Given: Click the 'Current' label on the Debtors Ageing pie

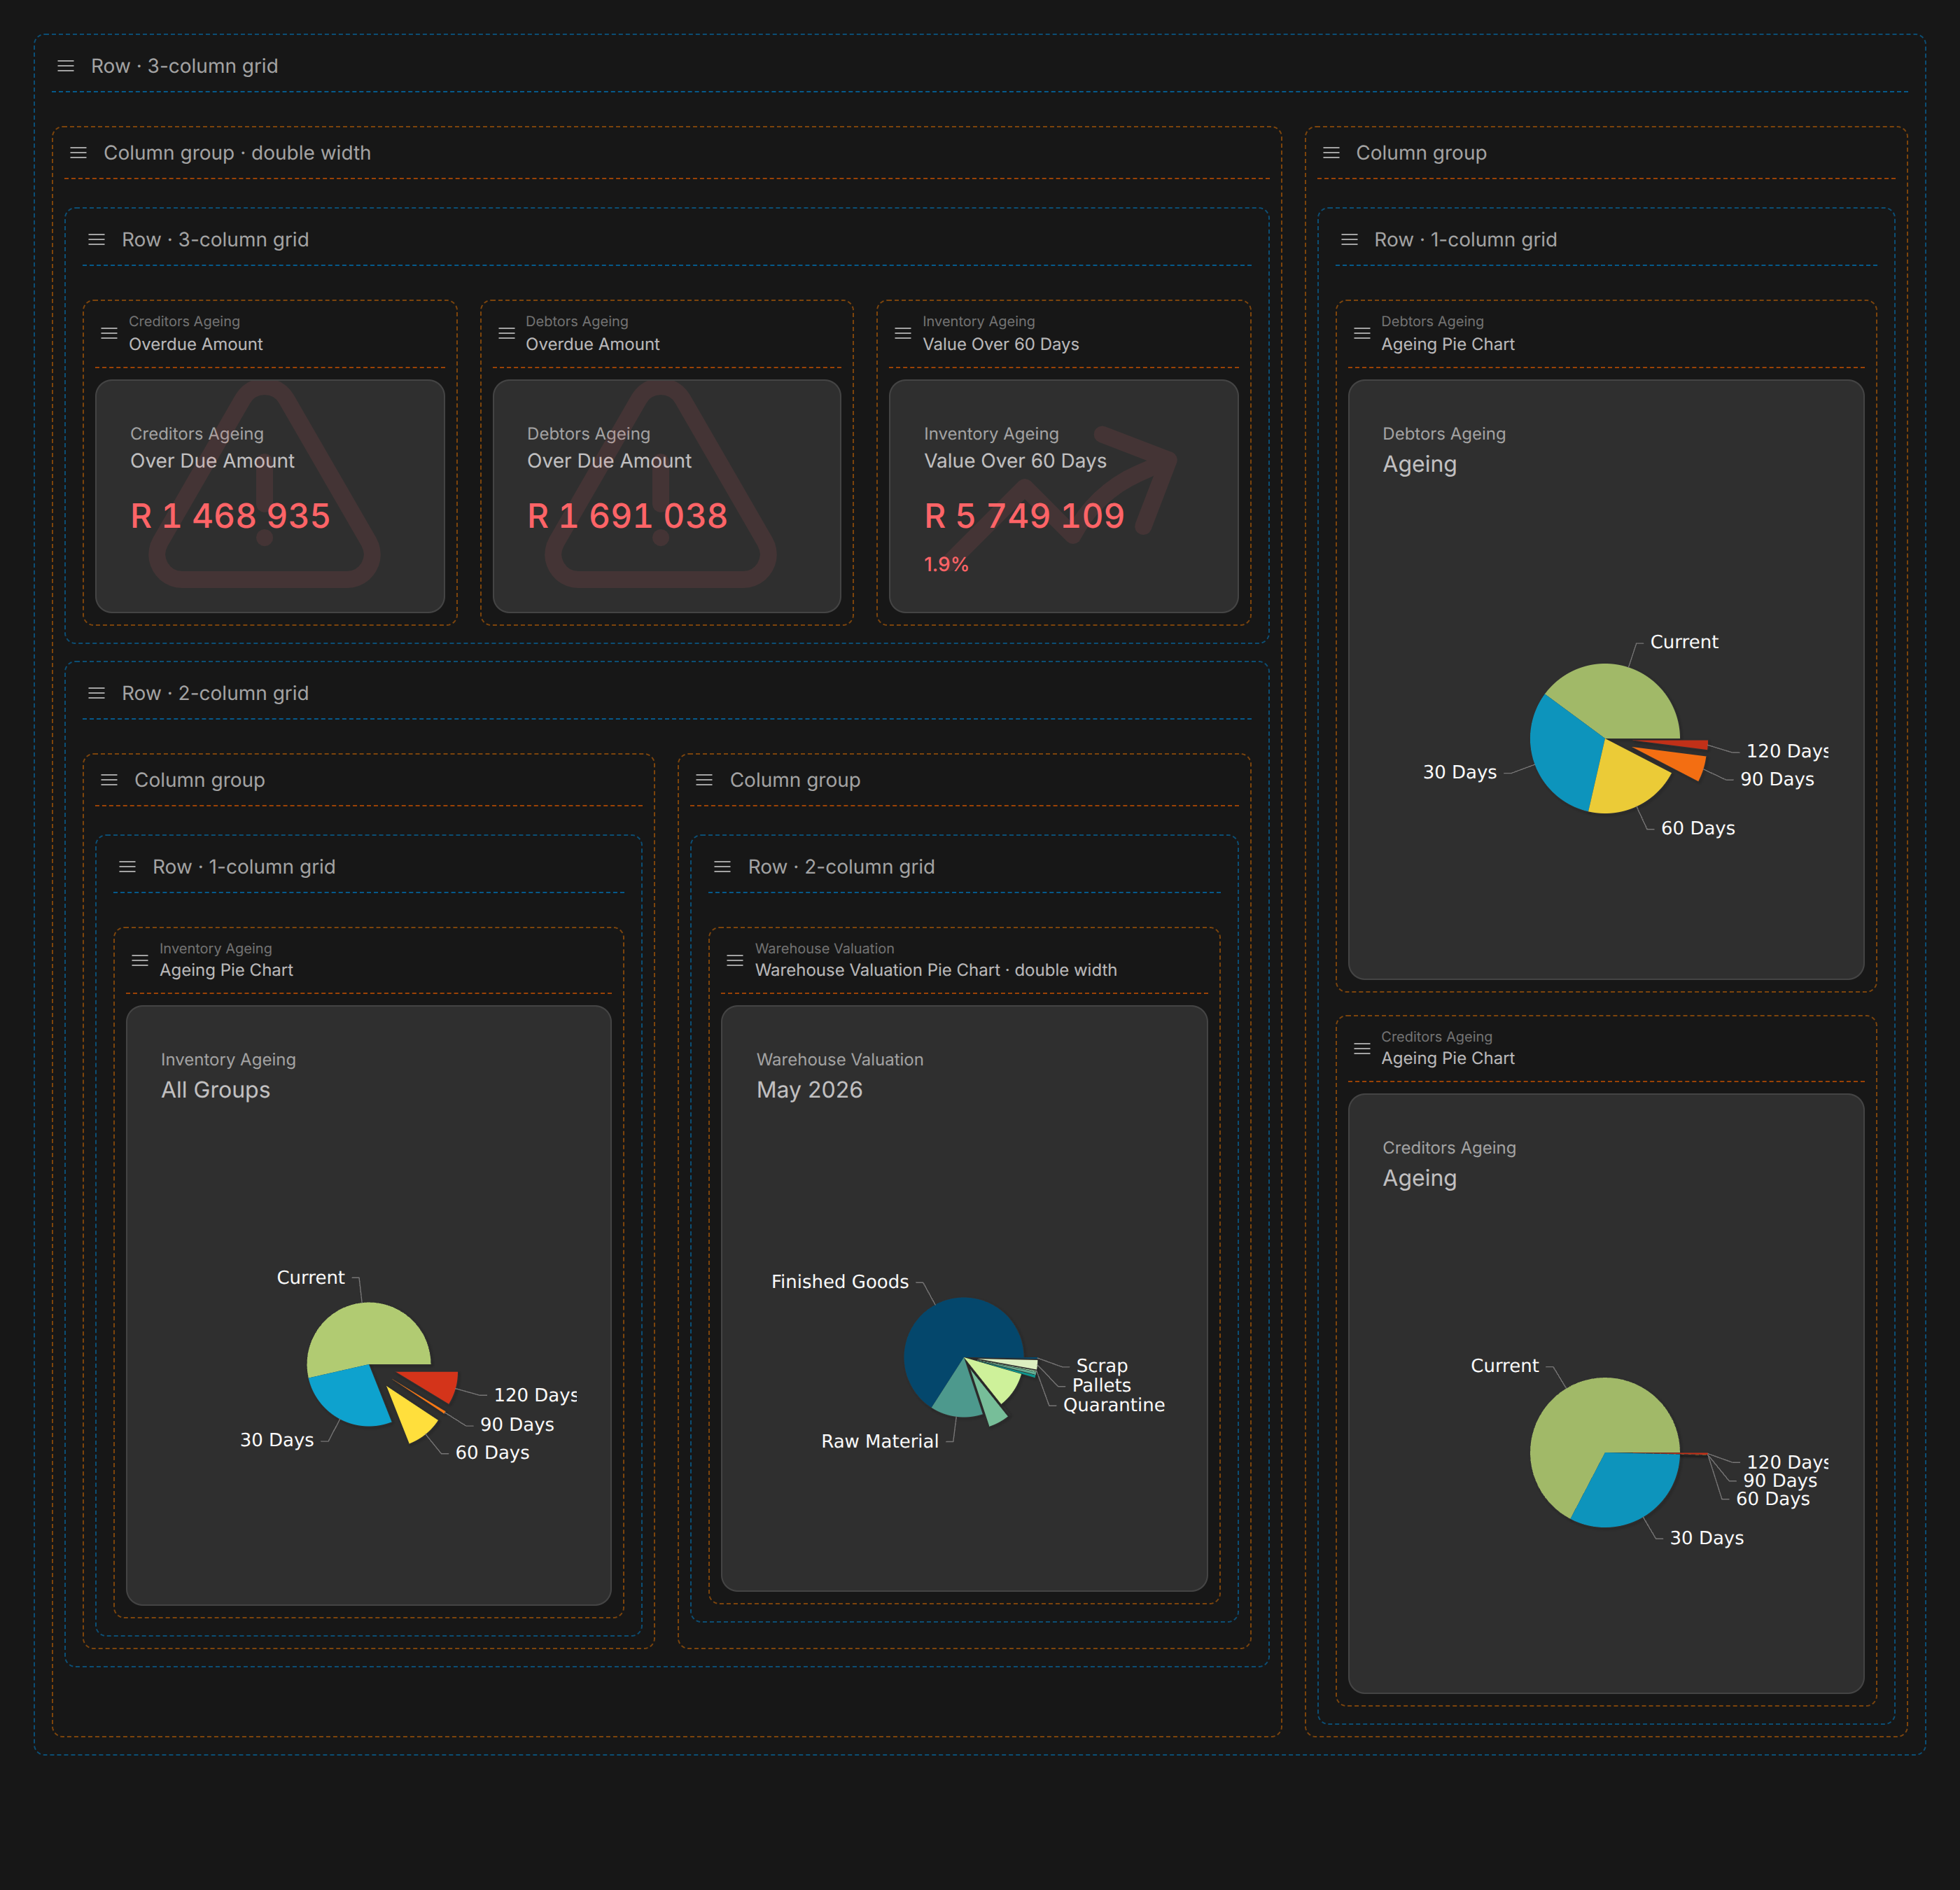Looking at the screenshot, I should 1684,642.
